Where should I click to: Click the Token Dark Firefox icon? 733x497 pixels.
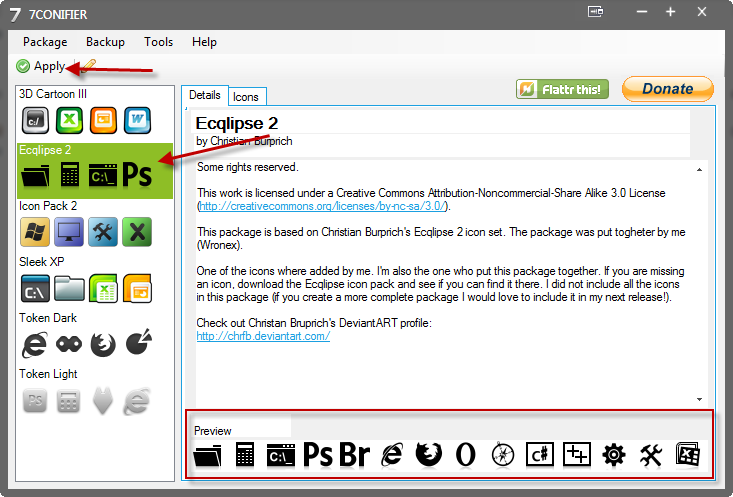(103, 345)
